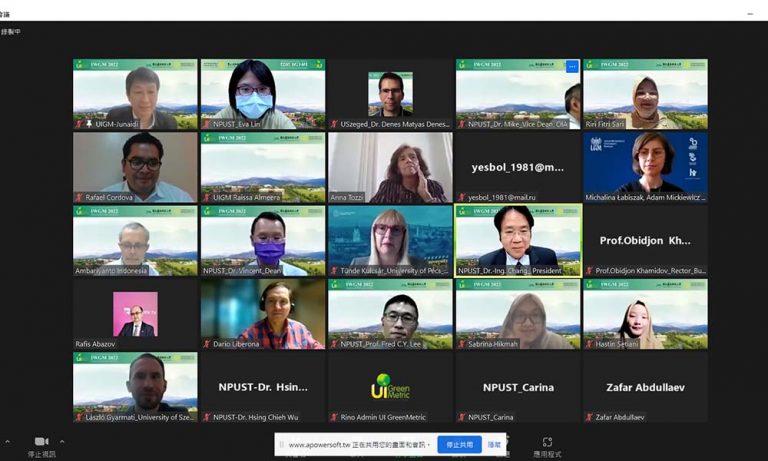Click the muted mic icon beside the Zafar Abdullaev label
The height and width of the screenshot is (461, 768).
click(x=589, y=417)
